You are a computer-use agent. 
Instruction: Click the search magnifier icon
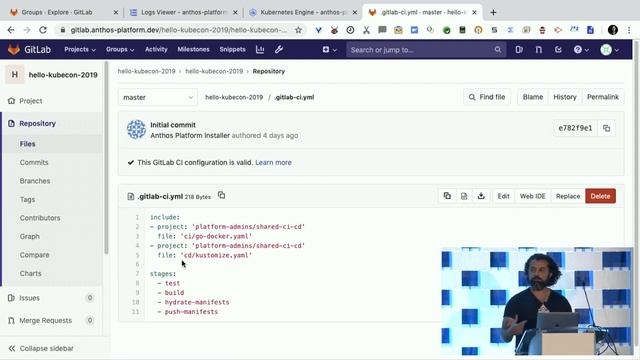pyautogui.click(x=498, y=50)
